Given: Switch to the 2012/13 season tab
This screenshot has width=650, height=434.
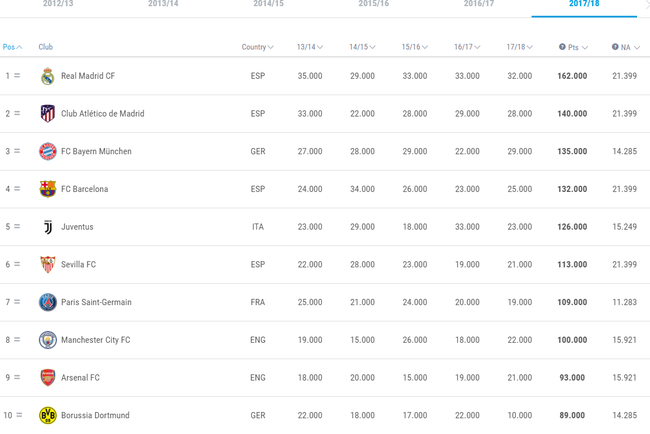Looking at the screenshot, I should [x=58, y=4].
